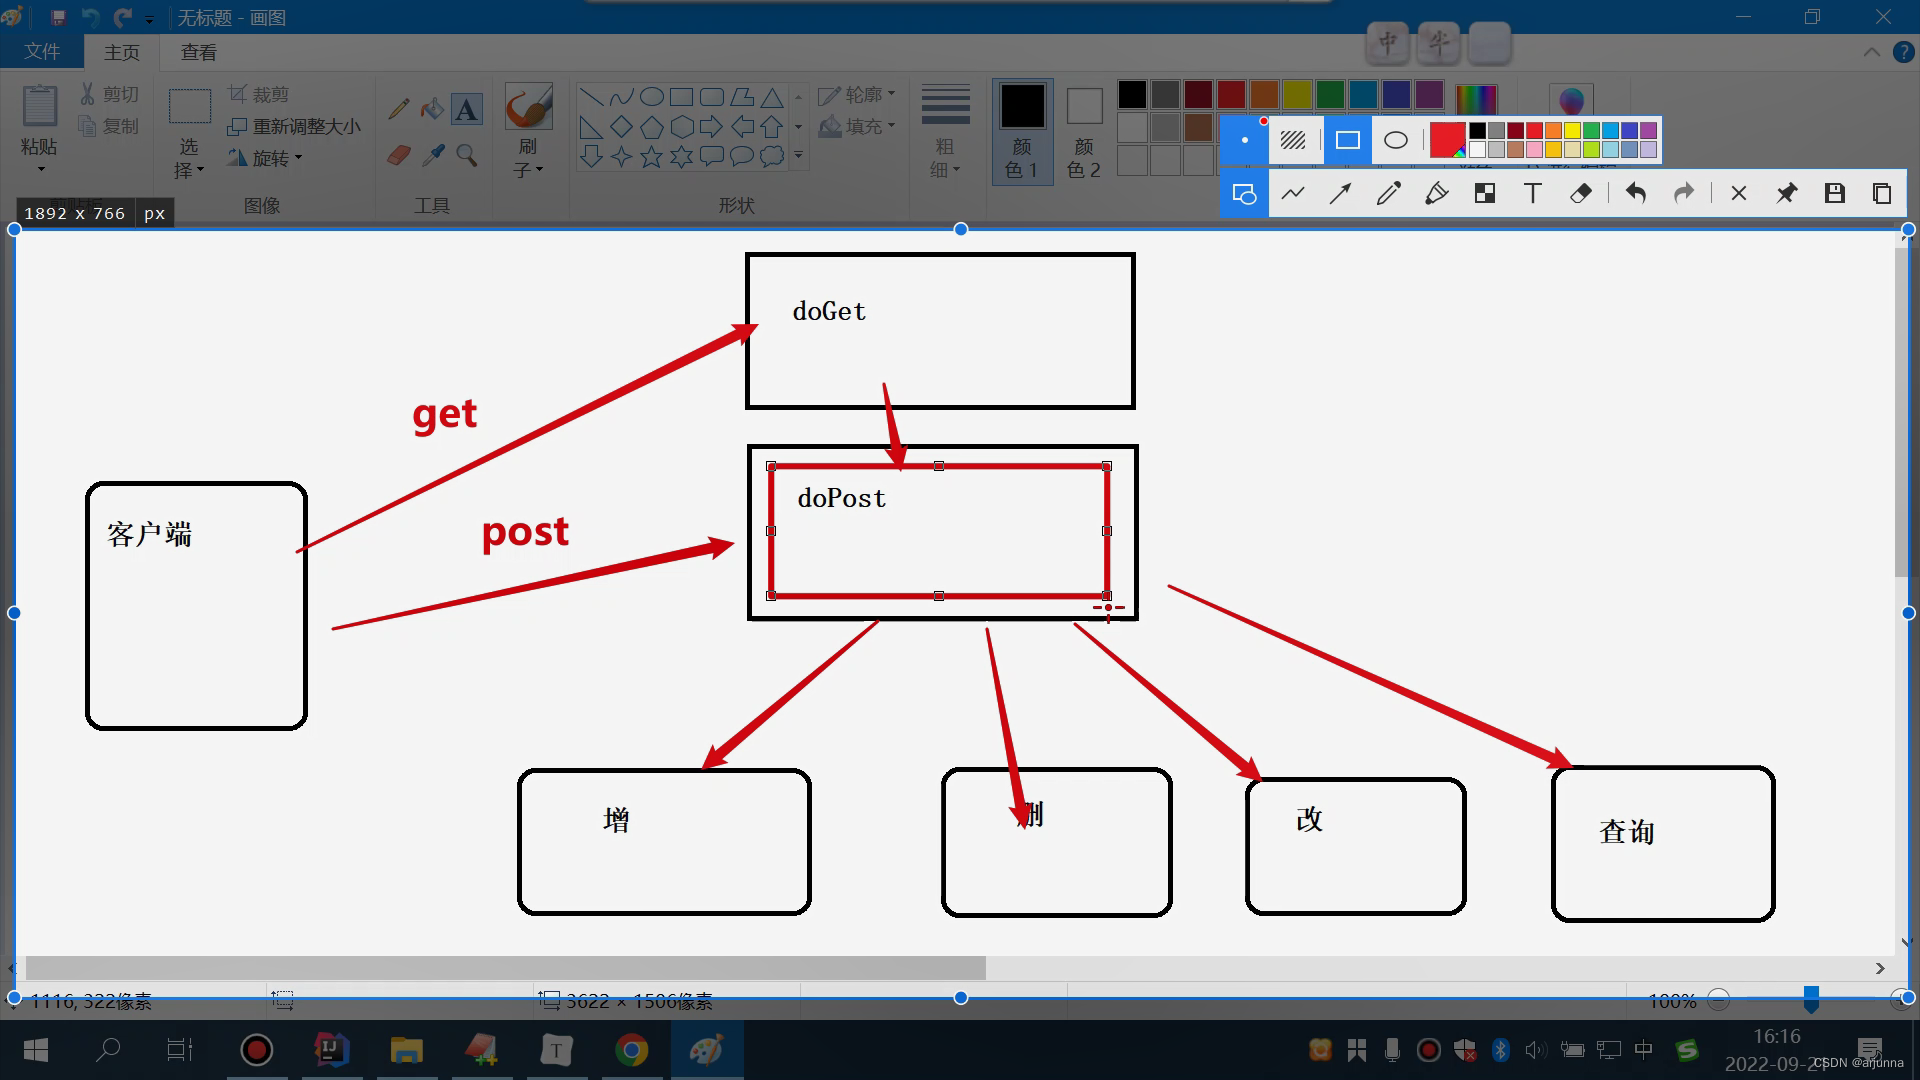Select the pencil tool in annotation toolbar
This screenshot has height=1080, width=1920.
point(1388,194)
